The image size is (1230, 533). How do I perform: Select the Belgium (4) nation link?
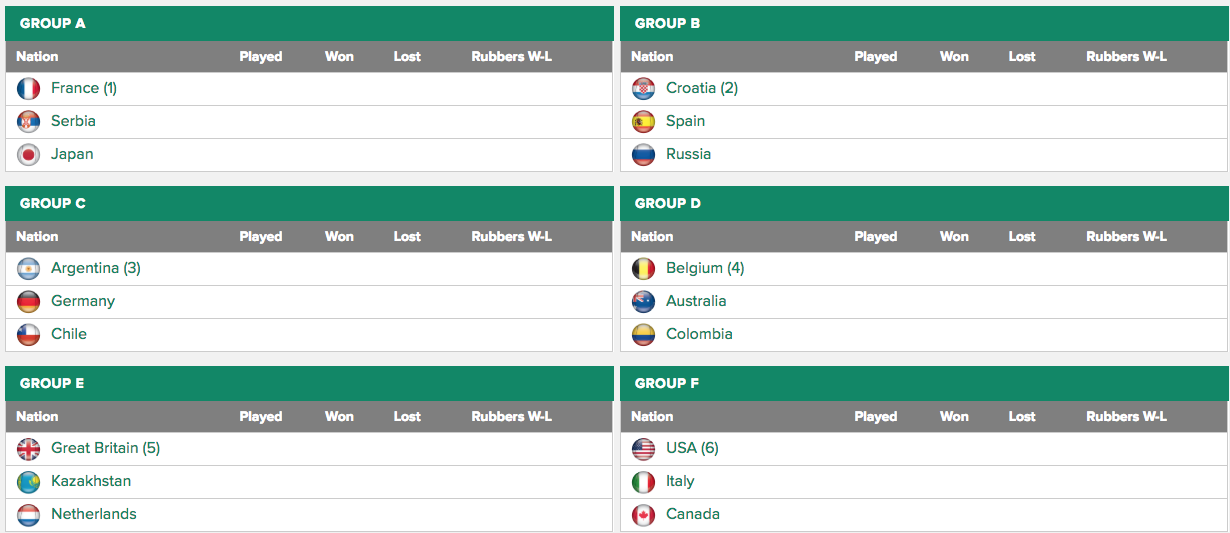705,268
